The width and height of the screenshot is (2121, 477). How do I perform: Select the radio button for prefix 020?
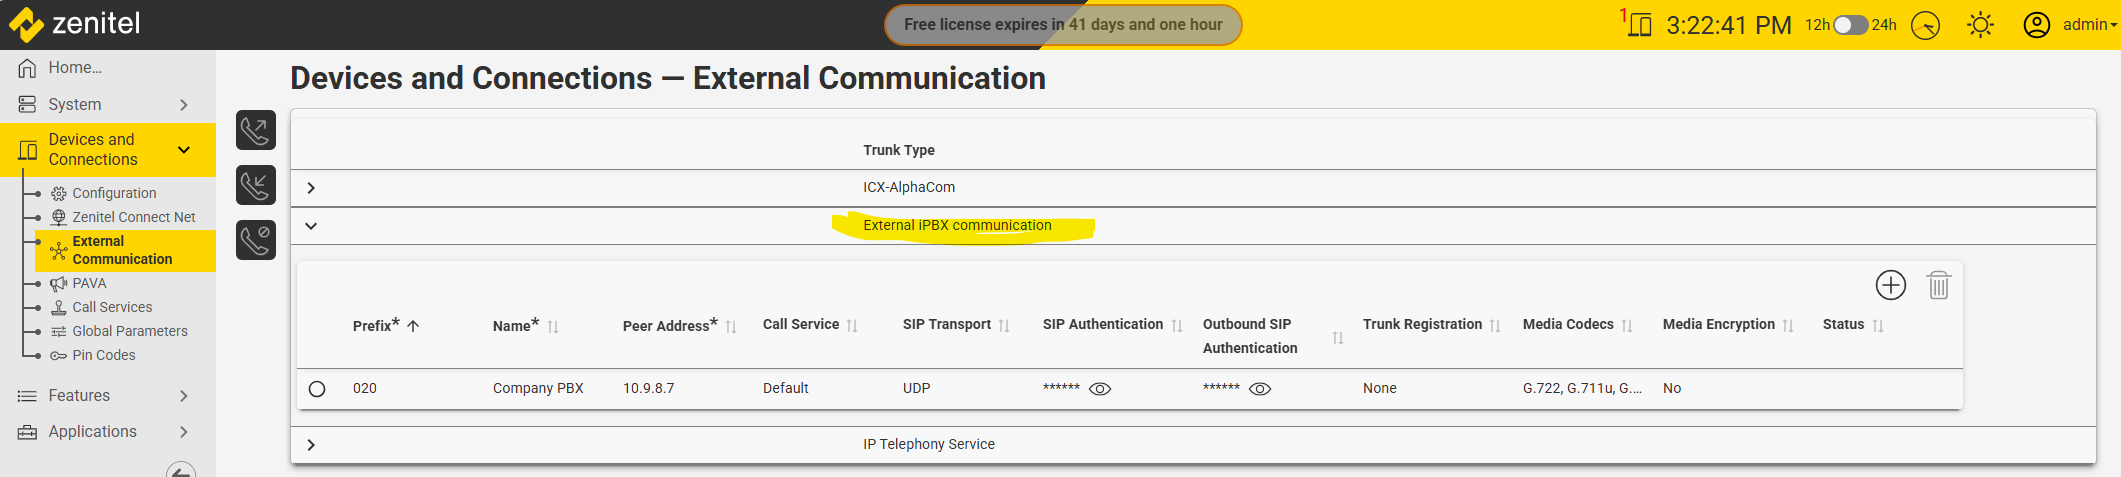(x=317, y=389)
